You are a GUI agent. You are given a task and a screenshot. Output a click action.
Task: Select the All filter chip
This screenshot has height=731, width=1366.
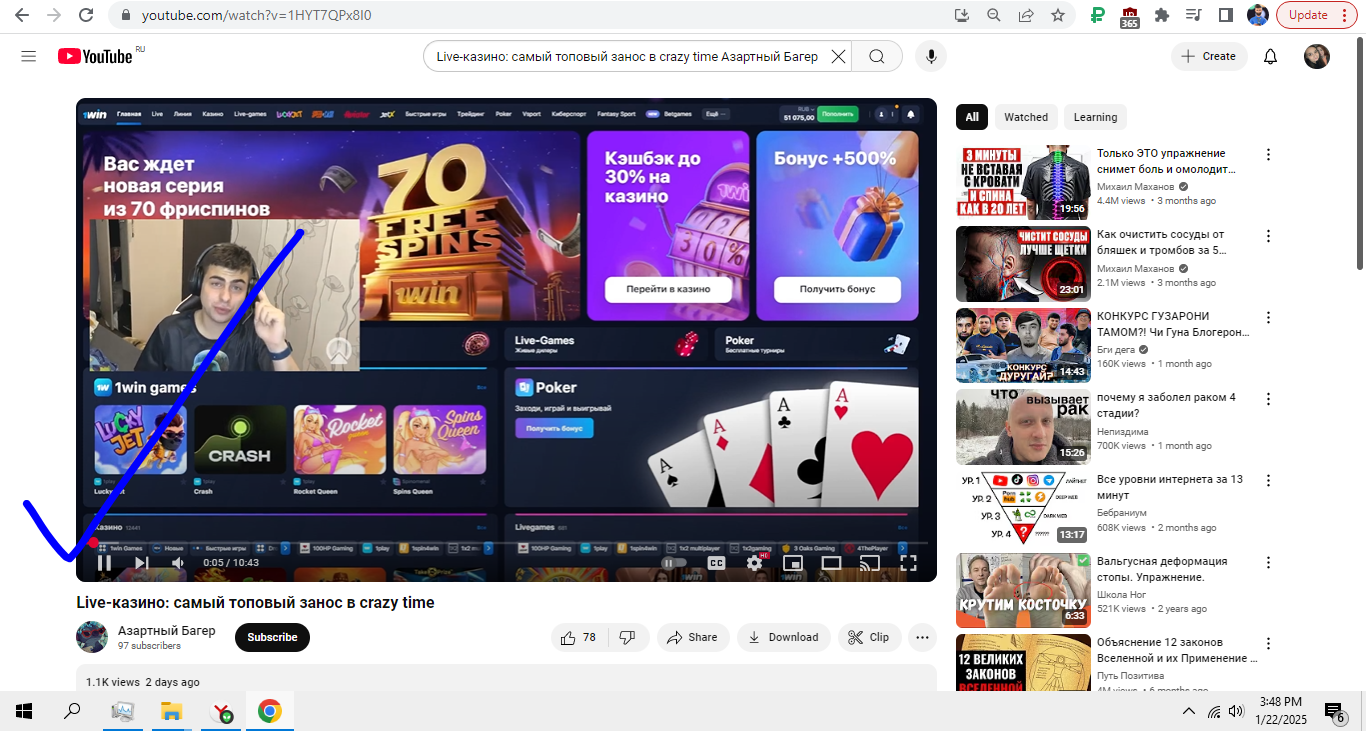click(971, 117)
